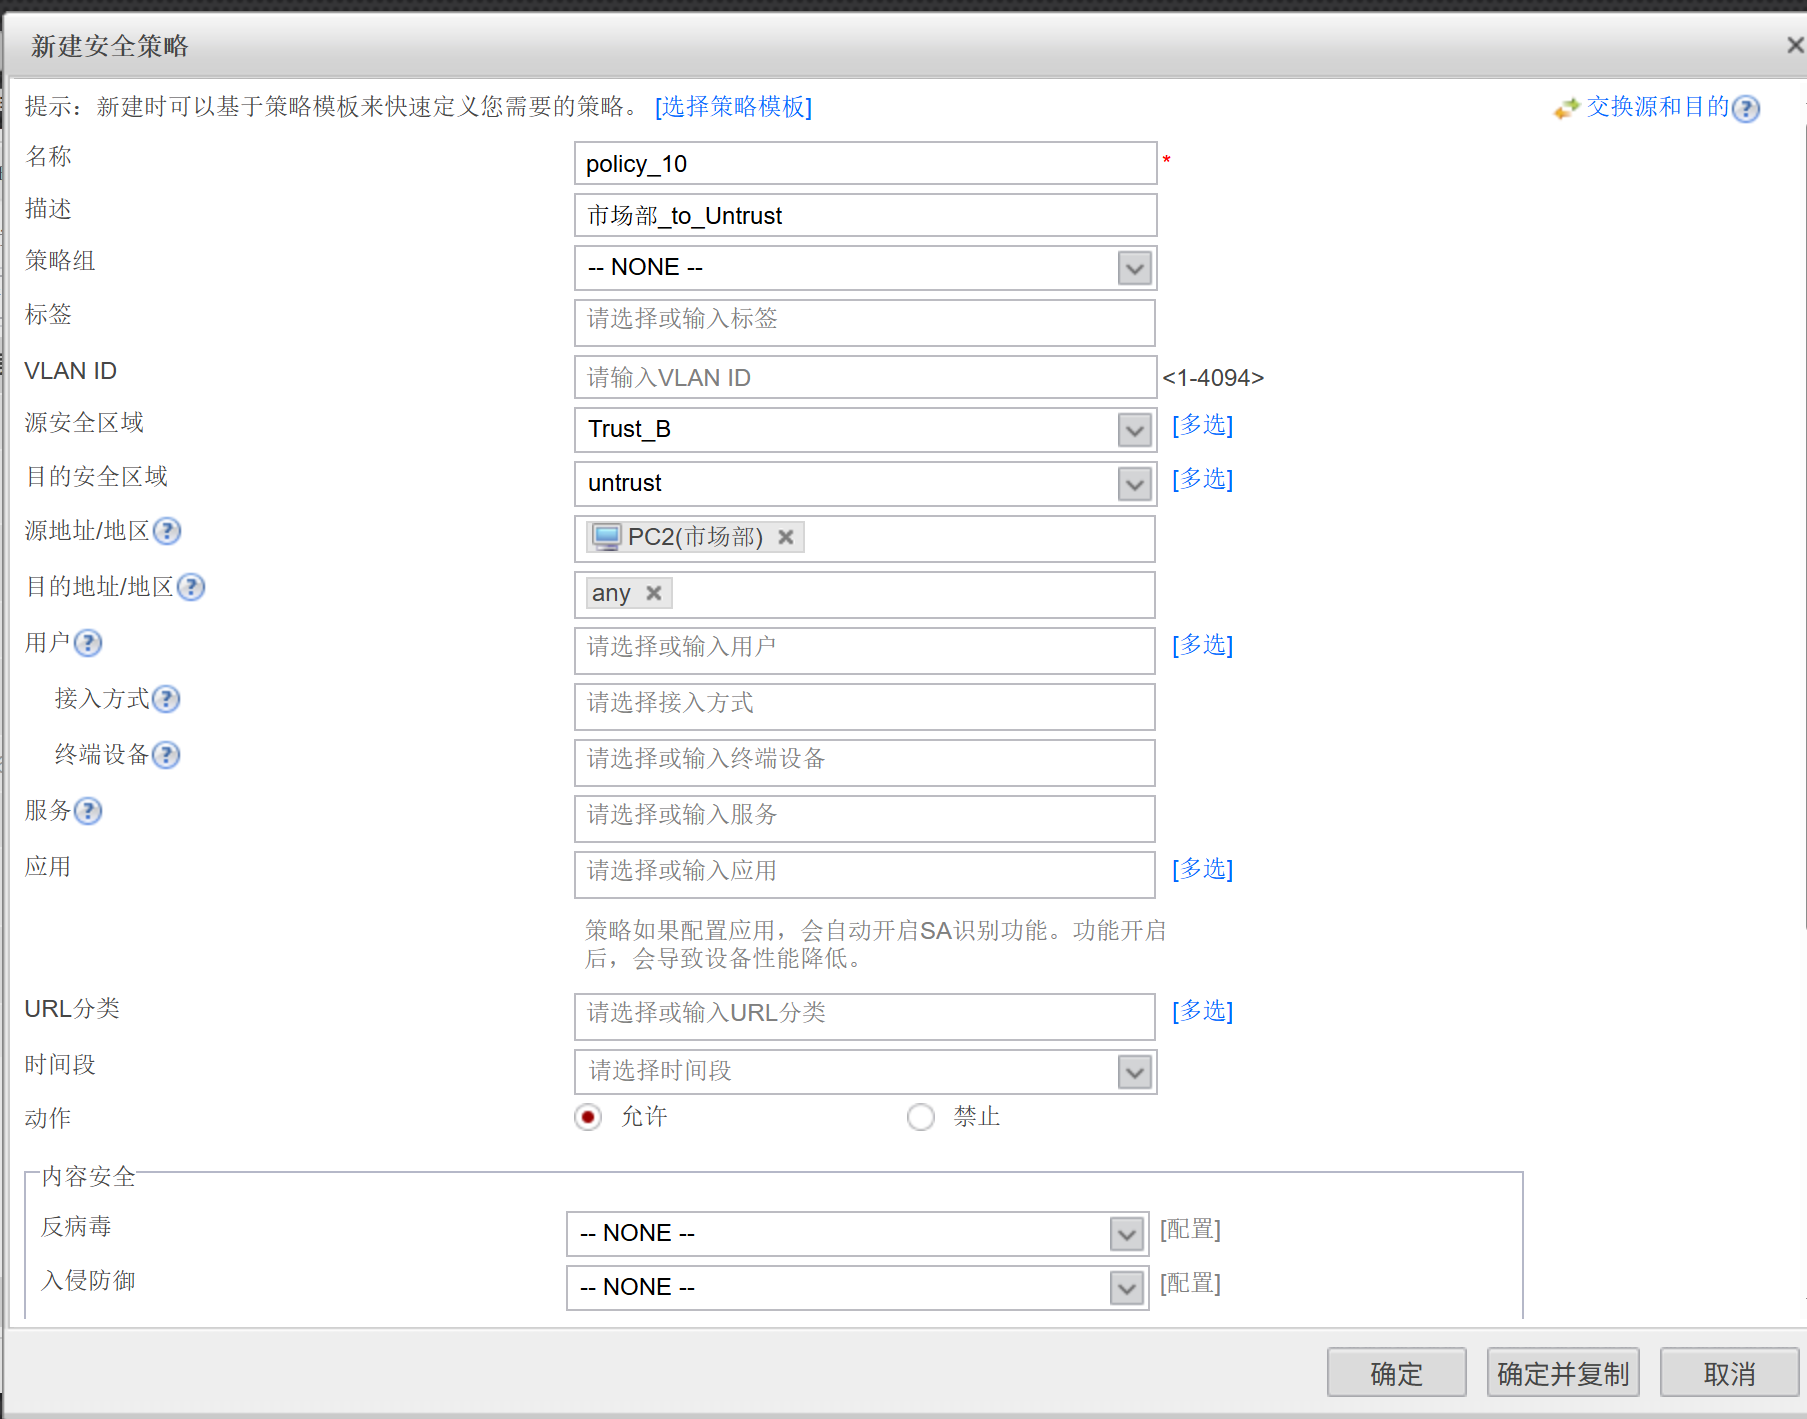Open help icon next to 目的地址/地区
This screenshot has height=1419, width=1807.
point(191,587)
